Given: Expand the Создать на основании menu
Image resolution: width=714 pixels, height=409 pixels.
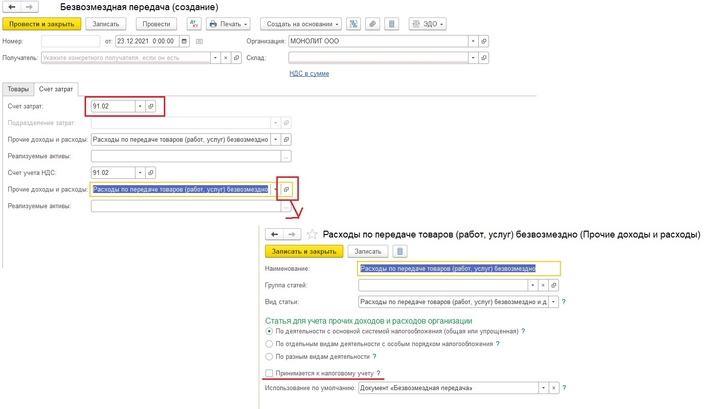Looking at the screenshot, I should coord(301,24).
